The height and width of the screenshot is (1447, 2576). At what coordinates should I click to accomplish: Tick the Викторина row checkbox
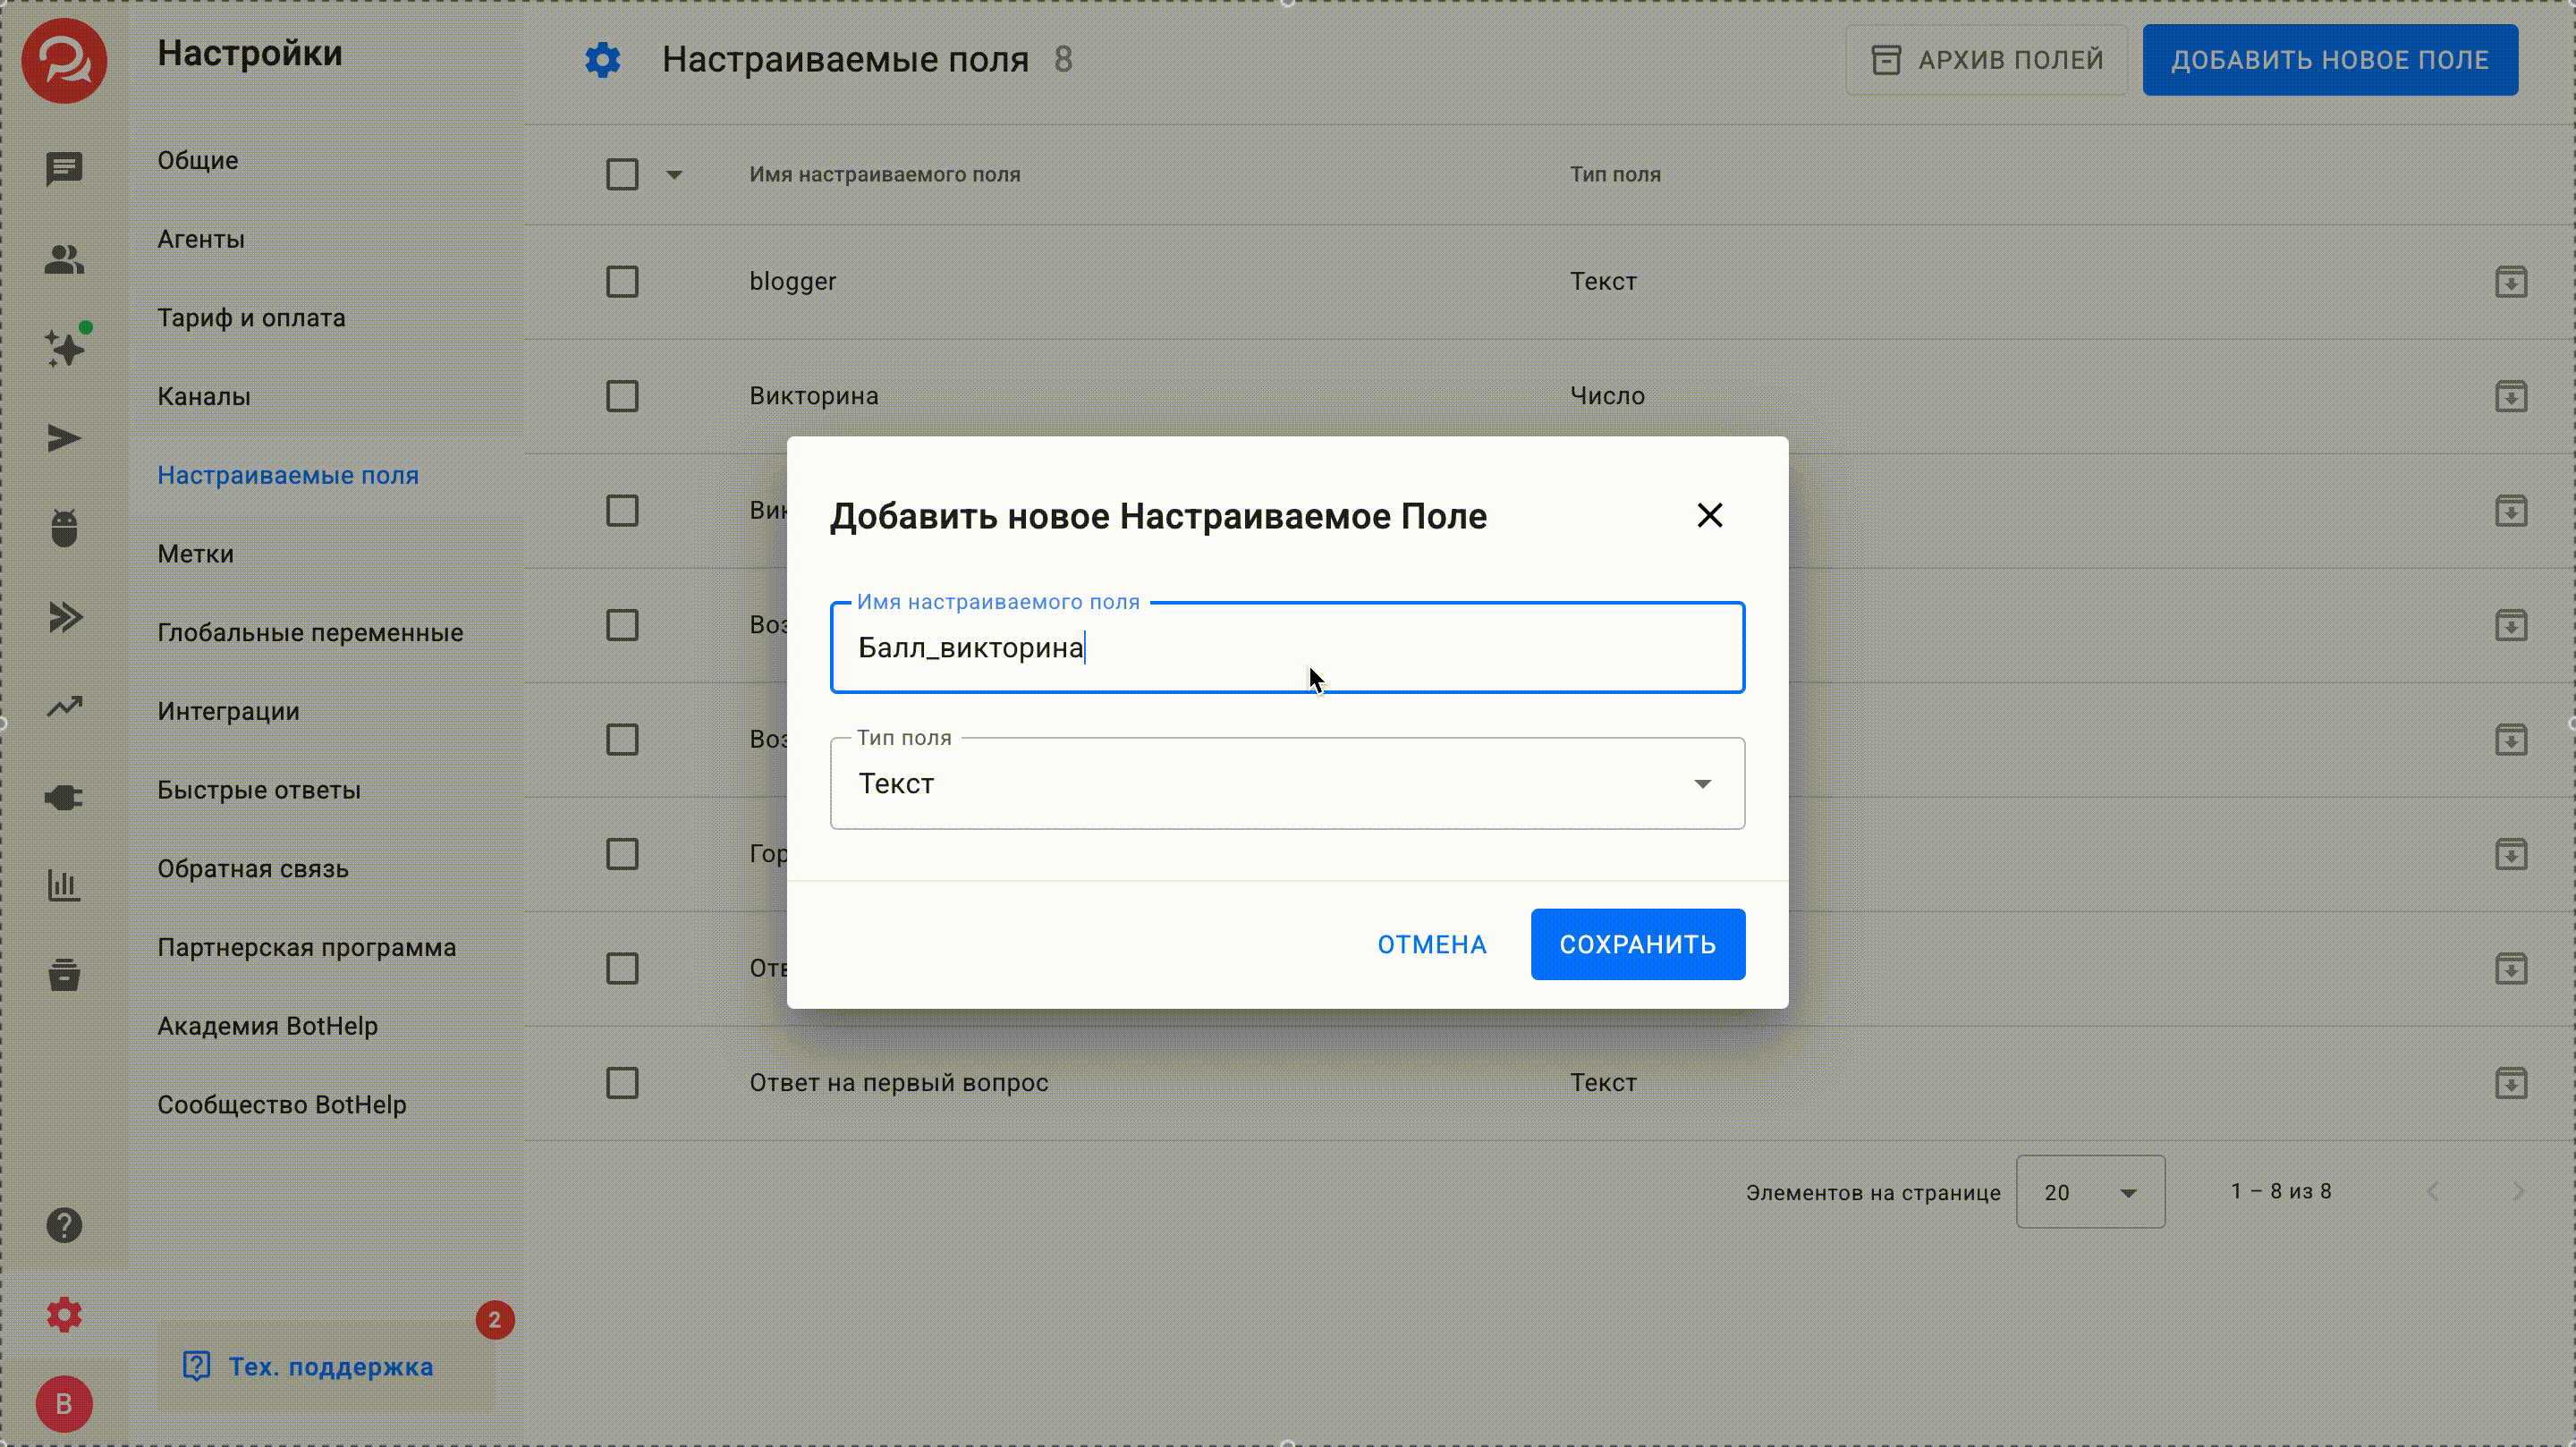622,396
